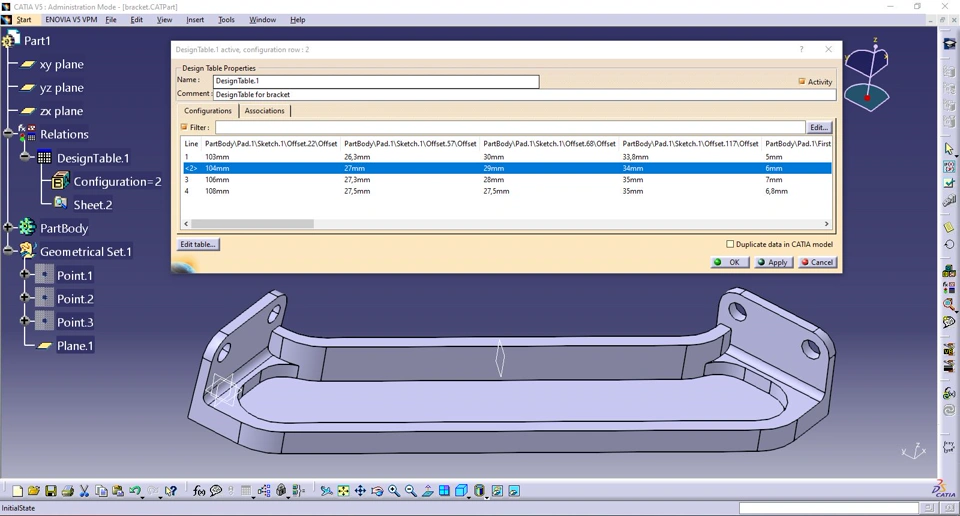Open the Formula f(x) tool
Screen dimensions: 960x516
coord(199,491)
